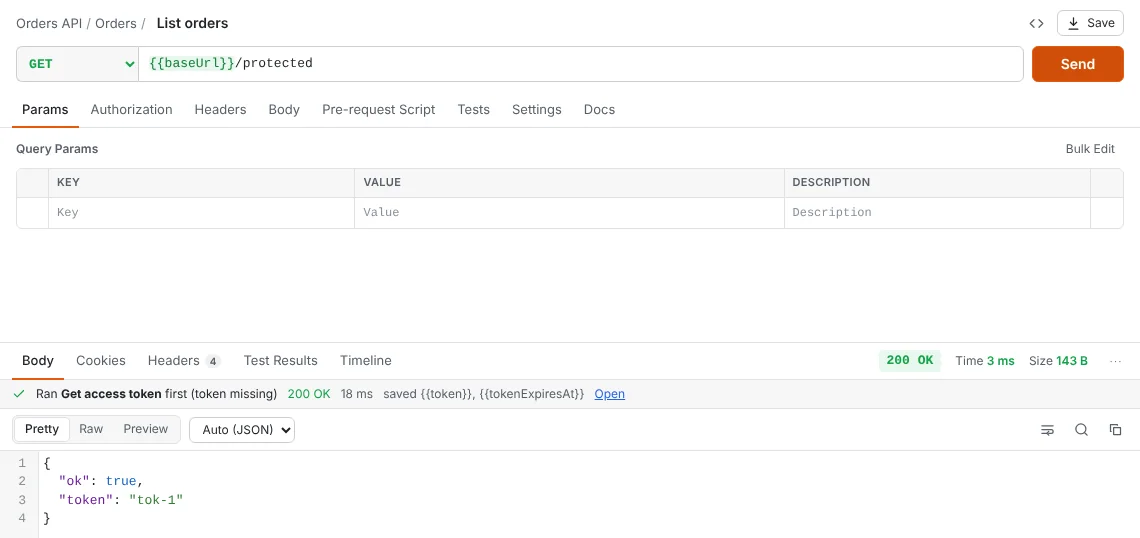Image resolution: width=1140 pixels, height=538 pixels.
Task: Click the 200 OK status badge
Action: pyautogui.click(x=910, y=361)
